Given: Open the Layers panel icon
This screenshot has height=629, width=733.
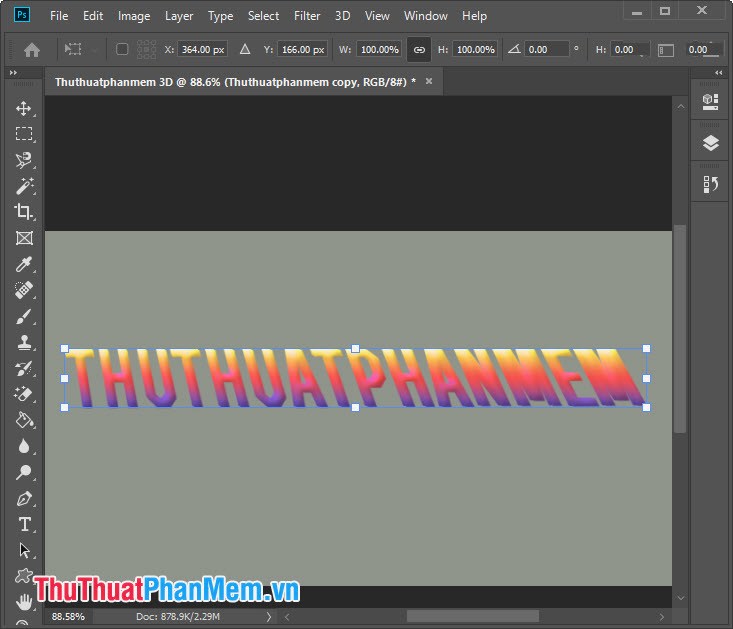Looking at the screenshot, I should tap(710, 143).
